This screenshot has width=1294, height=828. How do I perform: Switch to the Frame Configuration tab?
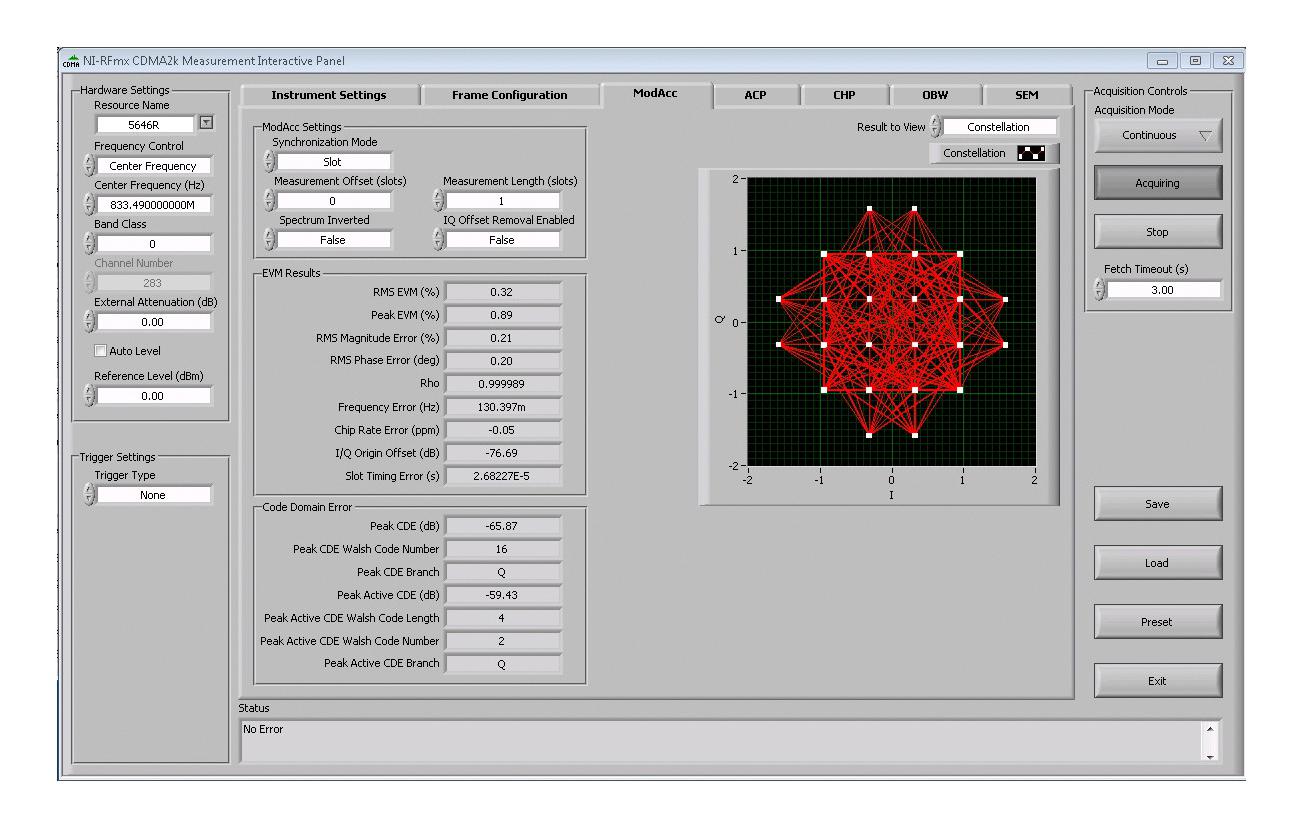(510, 95)
